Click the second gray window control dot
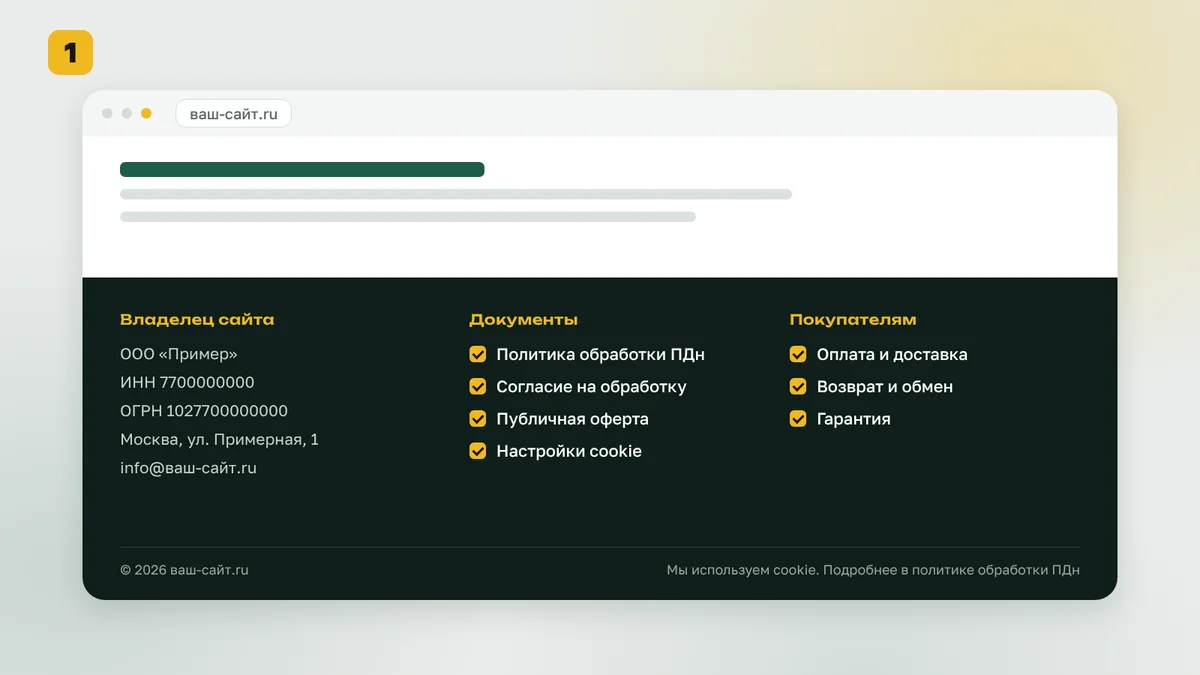 [x=127, y=113]
